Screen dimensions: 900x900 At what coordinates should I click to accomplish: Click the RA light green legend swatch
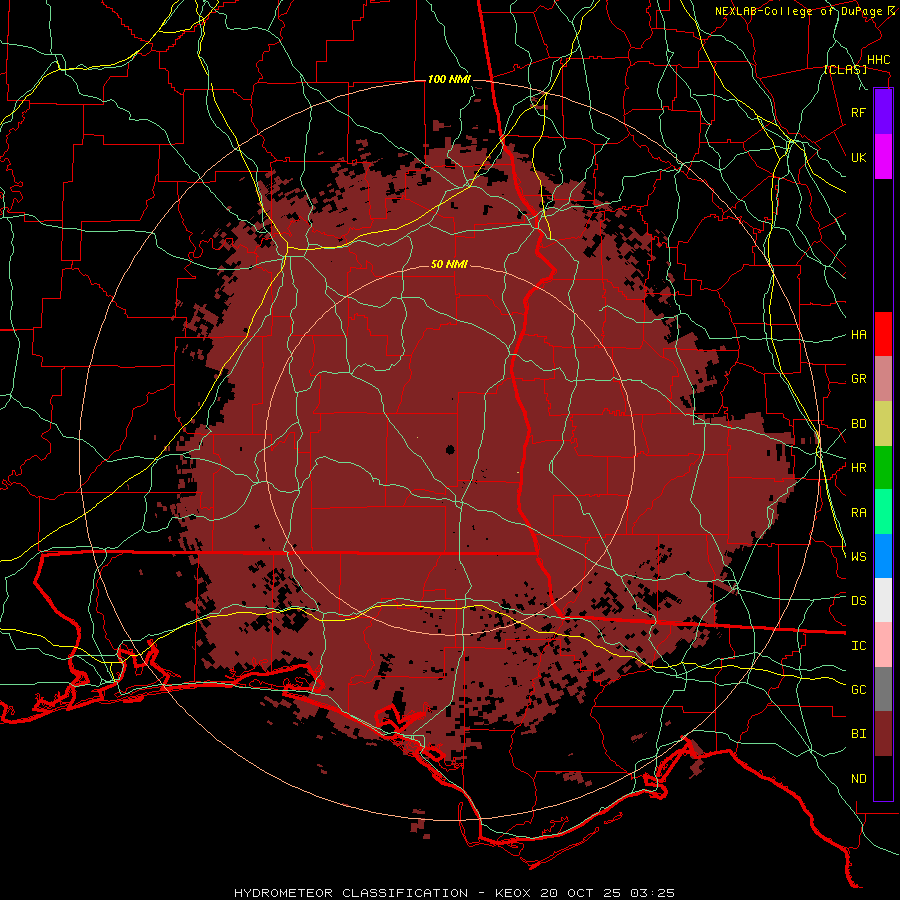point(883,512)
